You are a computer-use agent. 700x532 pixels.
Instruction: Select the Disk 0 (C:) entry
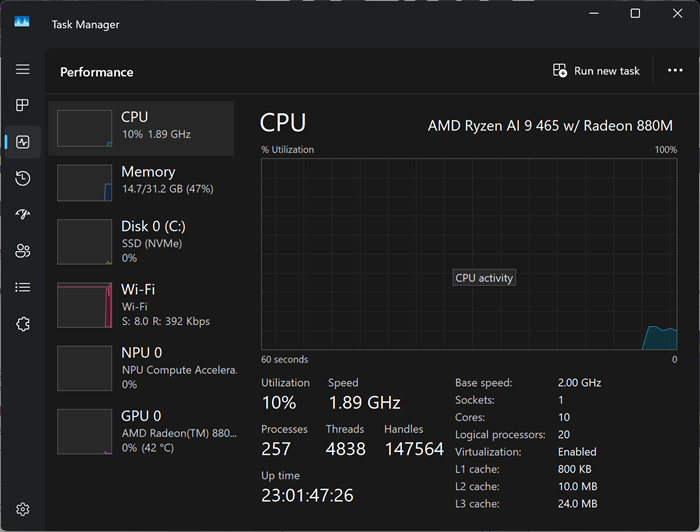pos(141,241)
